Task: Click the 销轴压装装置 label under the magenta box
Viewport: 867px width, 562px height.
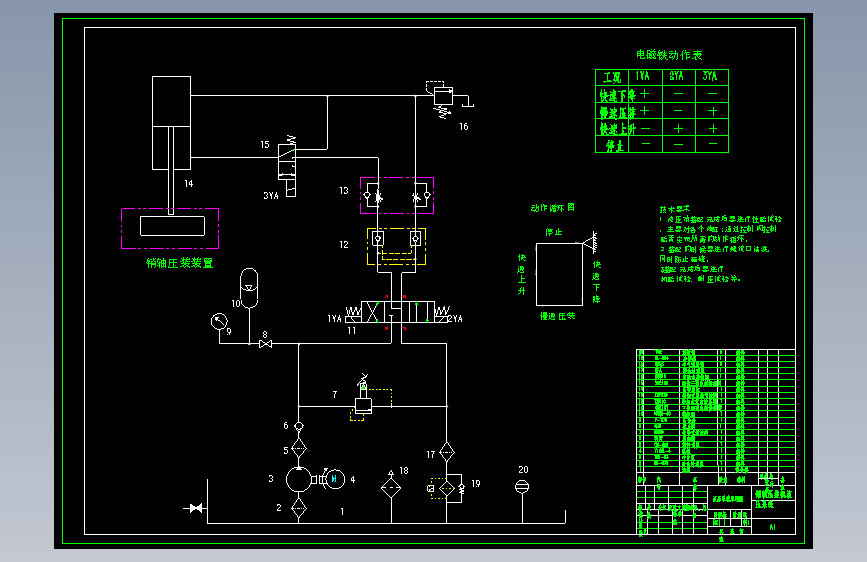Action: (x=180, y=263)
